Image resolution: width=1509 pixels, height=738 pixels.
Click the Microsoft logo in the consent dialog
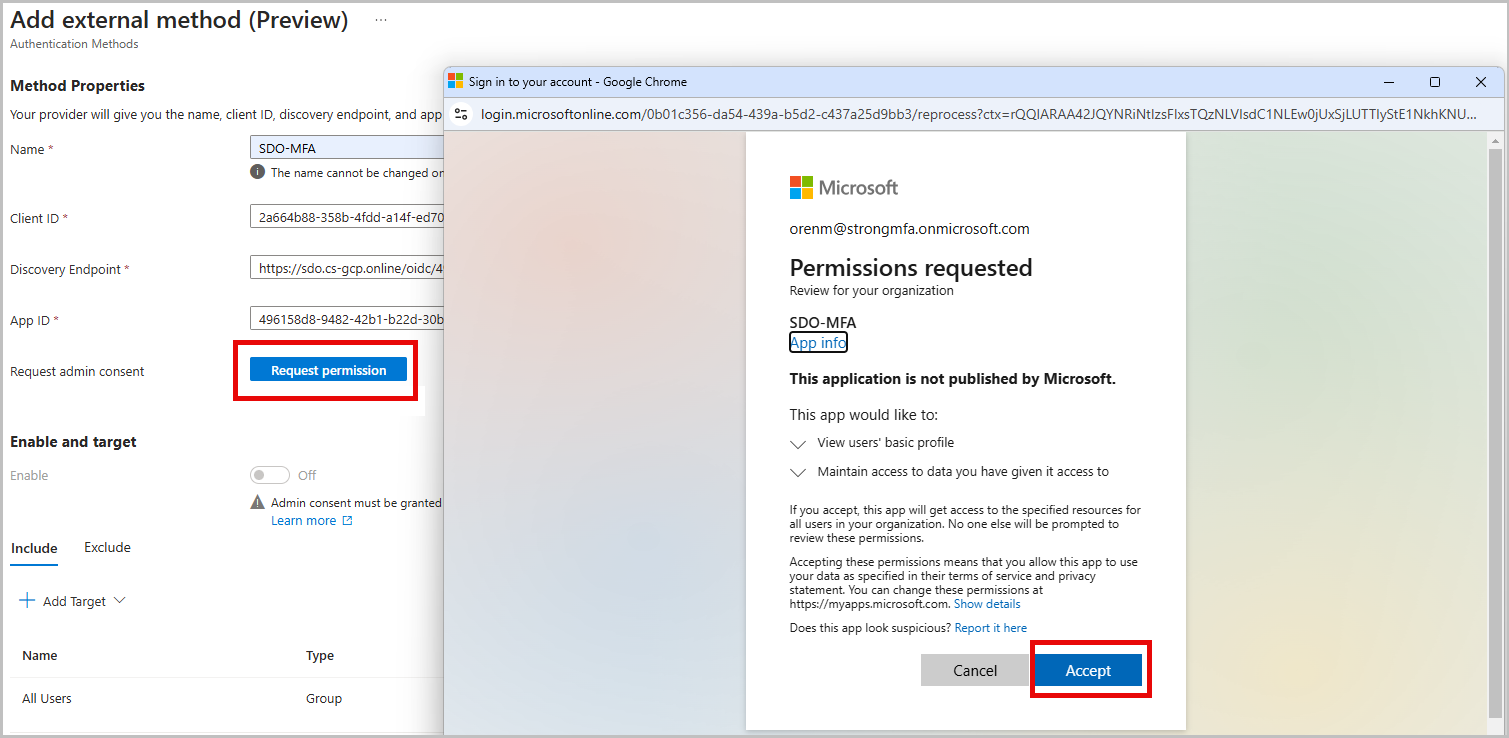pyautogui.click(x=844, y=187)
